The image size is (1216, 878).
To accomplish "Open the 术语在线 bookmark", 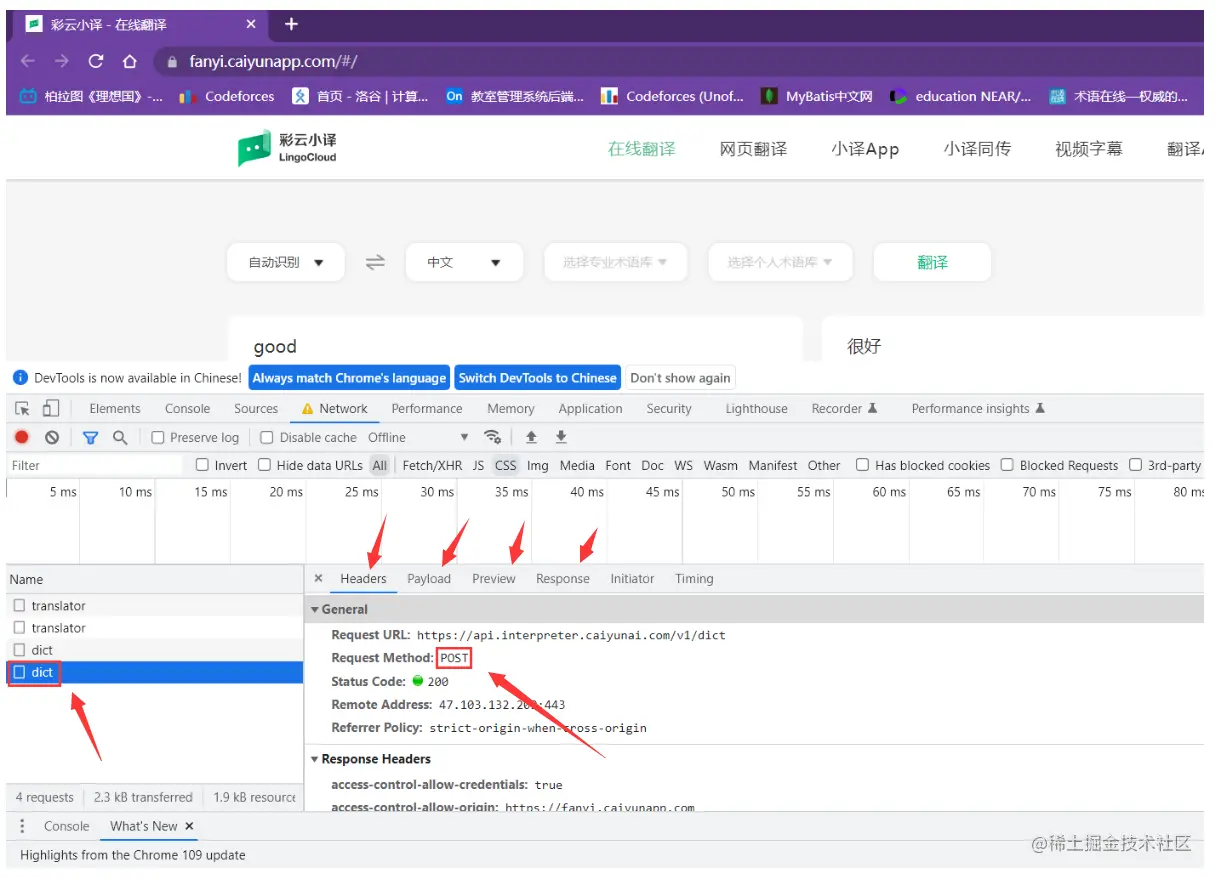I will tap(1119, 96).
